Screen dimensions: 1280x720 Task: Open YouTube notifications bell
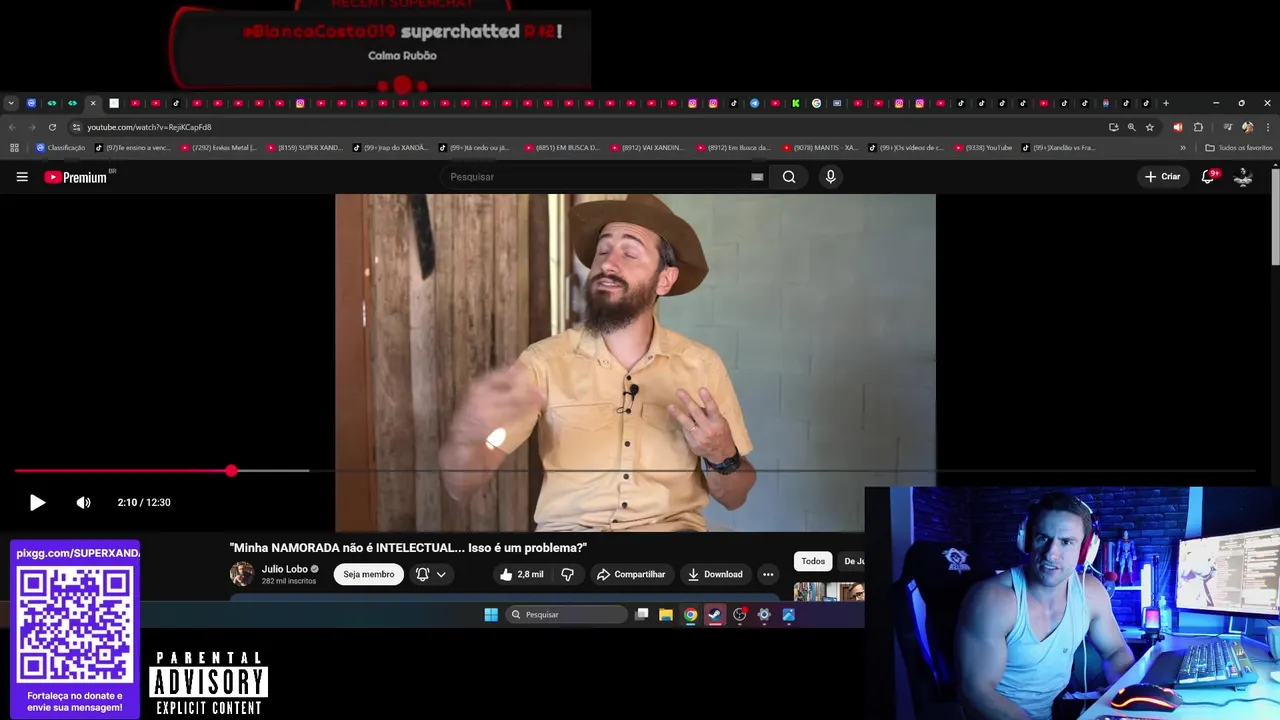[1208, 177]
